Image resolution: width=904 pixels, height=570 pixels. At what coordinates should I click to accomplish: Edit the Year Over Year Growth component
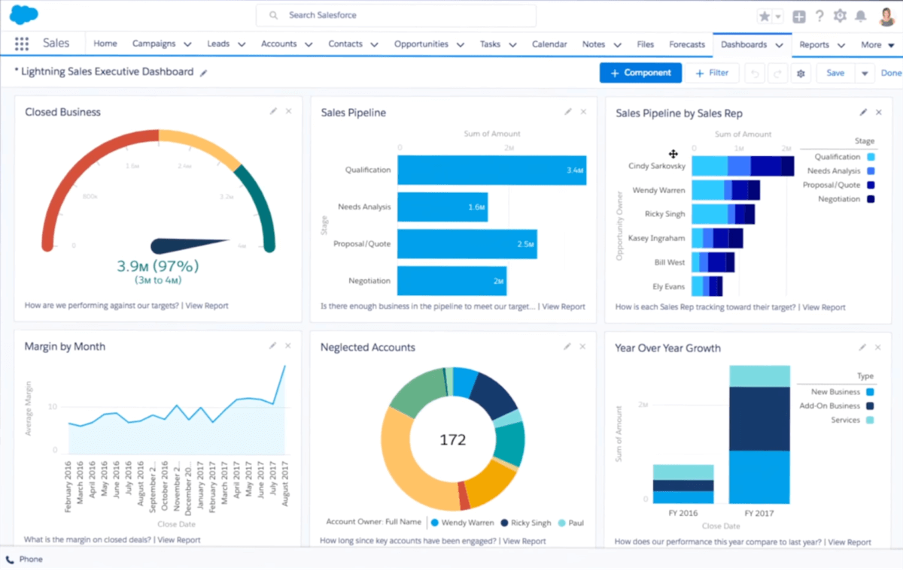coord(862,348)
